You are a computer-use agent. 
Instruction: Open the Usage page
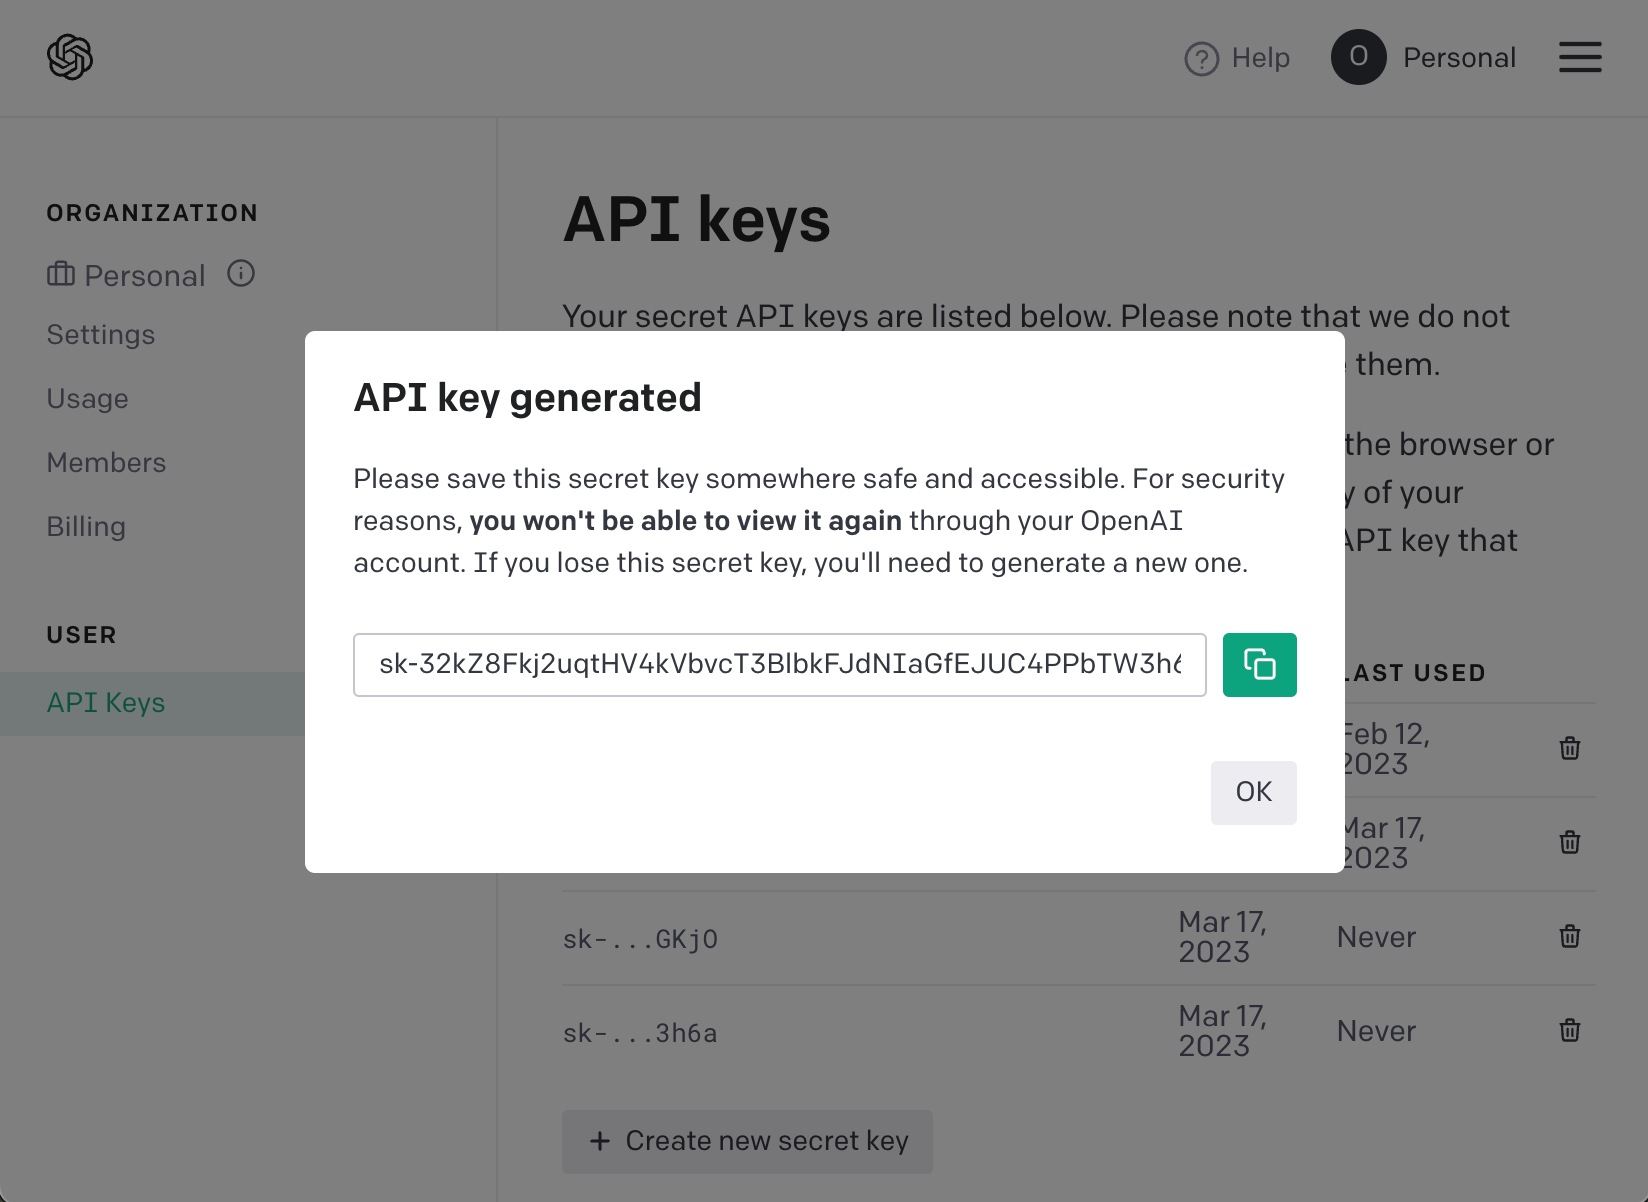click(x=88, y=399)
